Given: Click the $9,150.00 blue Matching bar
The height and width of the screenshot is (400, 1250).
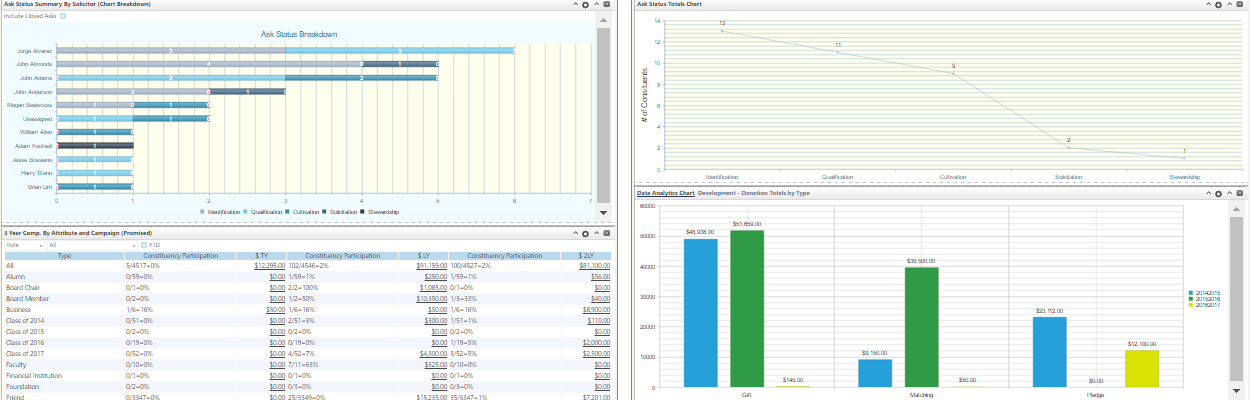Looking at the screenshot, I should coord(875,374).
